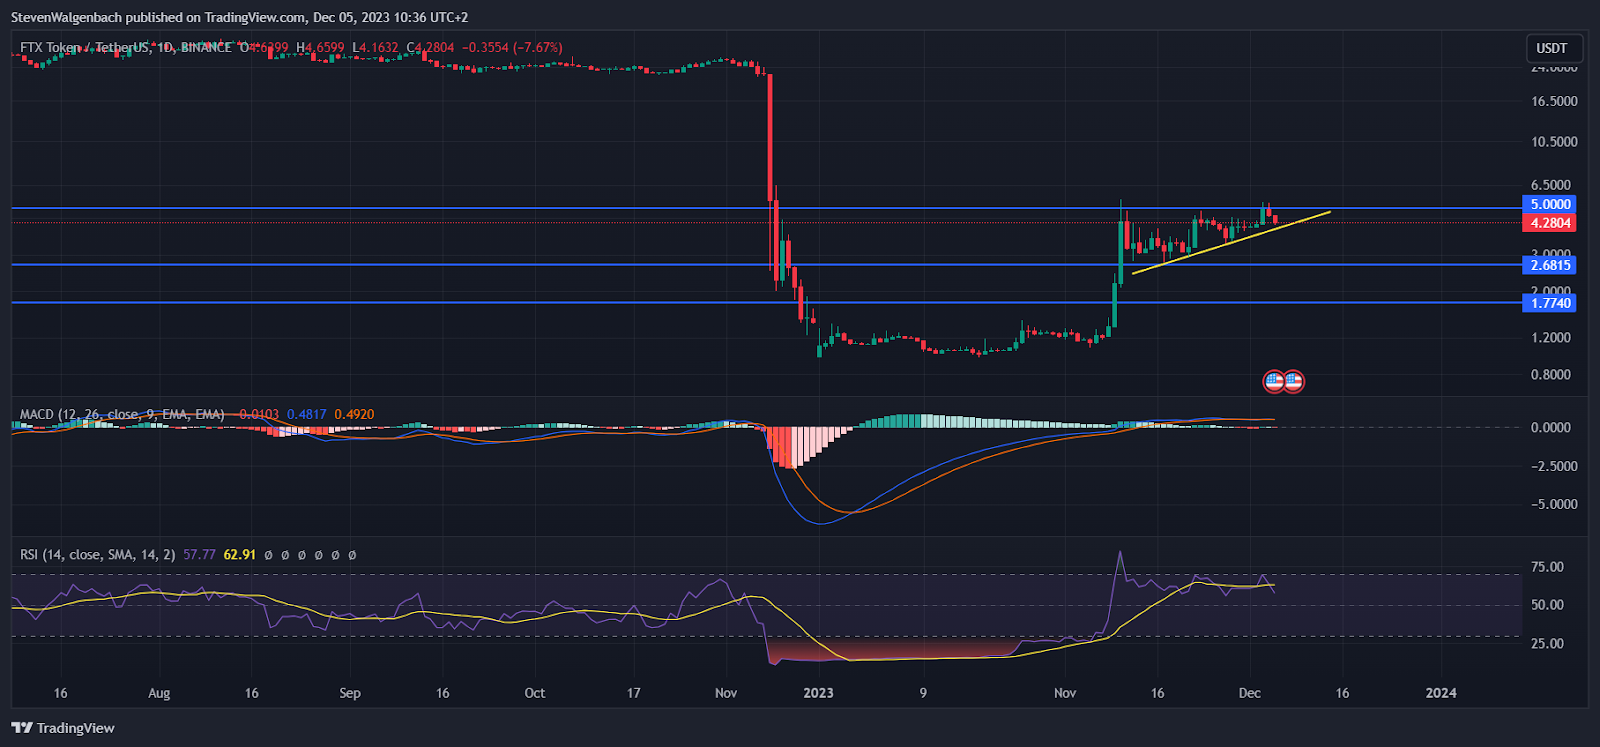Click the MACD signal value 0.4920

354,414
